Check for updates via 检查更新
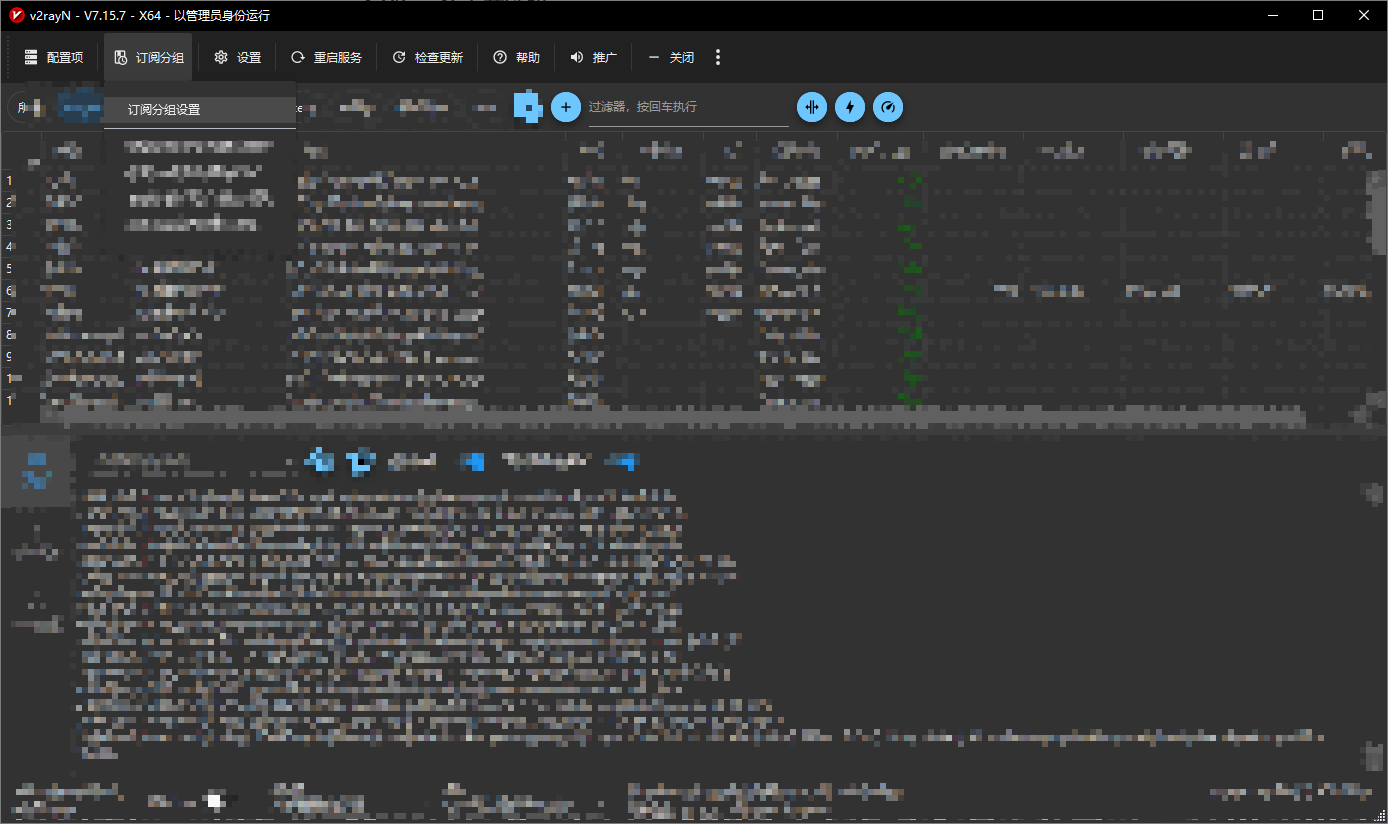 (427, 58)
